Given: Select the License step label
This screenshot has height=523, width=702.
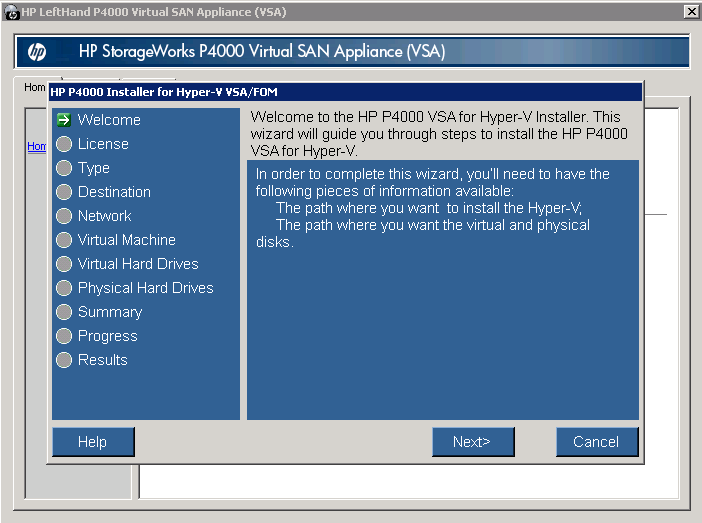Looking at the screenshot, I should [103, 144].
